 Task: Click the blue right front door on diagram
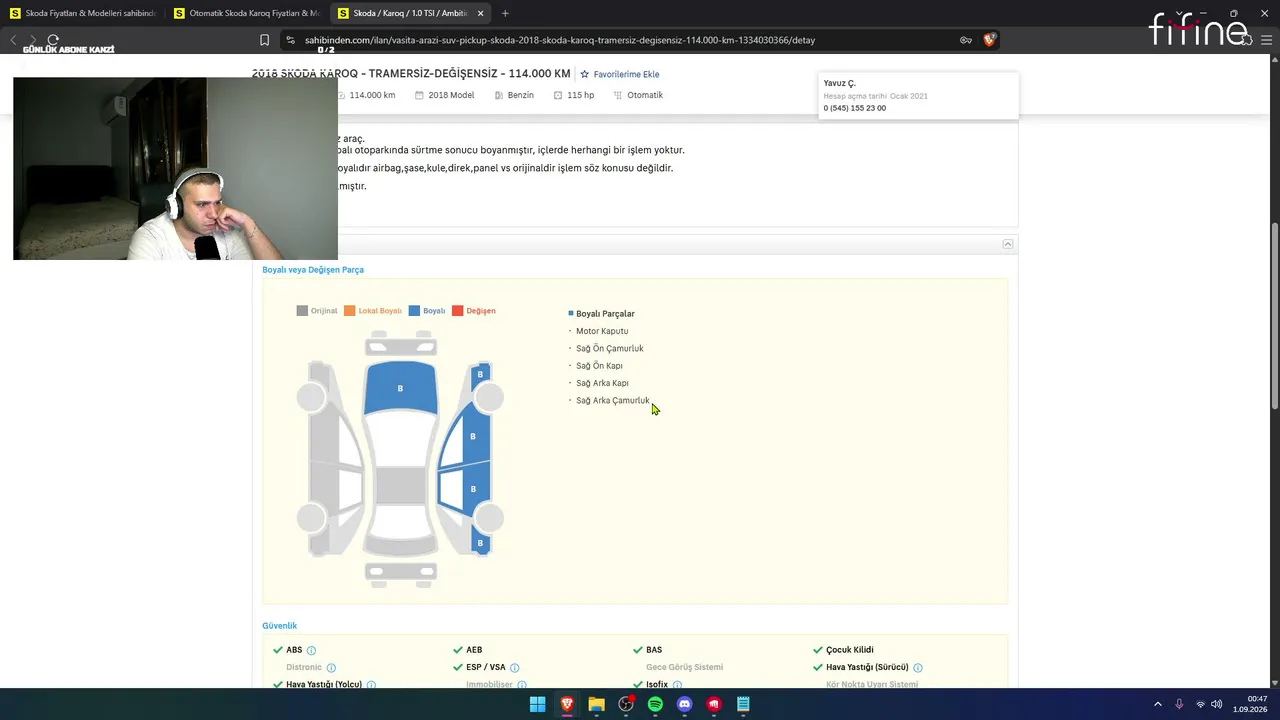click(473, 436)
